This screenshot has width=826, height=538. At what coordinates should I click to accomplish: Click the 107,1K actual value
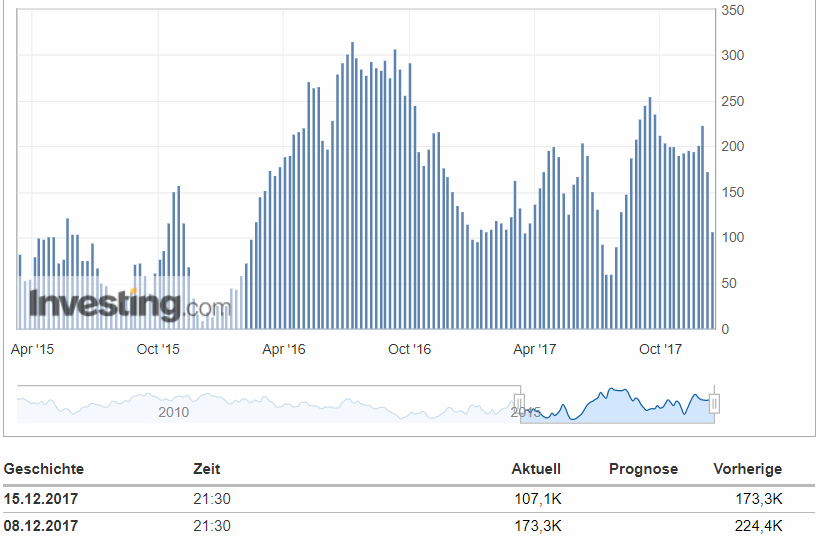[x=538, y=498]
